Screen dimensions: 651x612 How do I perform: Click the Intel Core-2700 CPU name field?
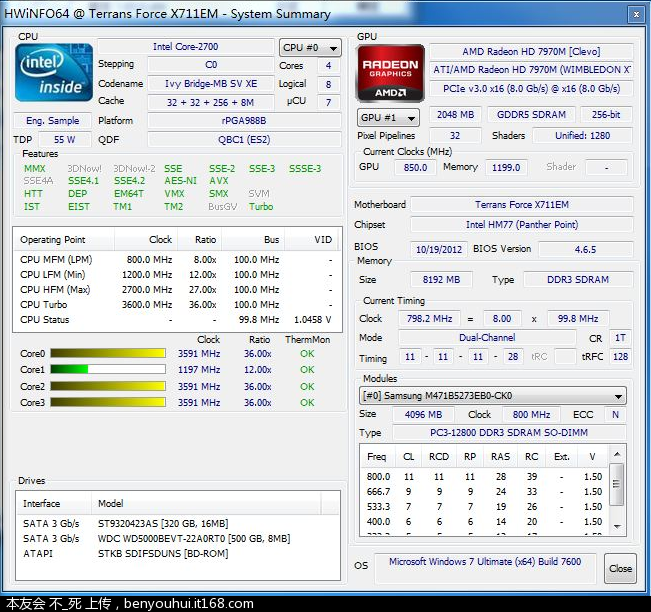pos(186,47)
